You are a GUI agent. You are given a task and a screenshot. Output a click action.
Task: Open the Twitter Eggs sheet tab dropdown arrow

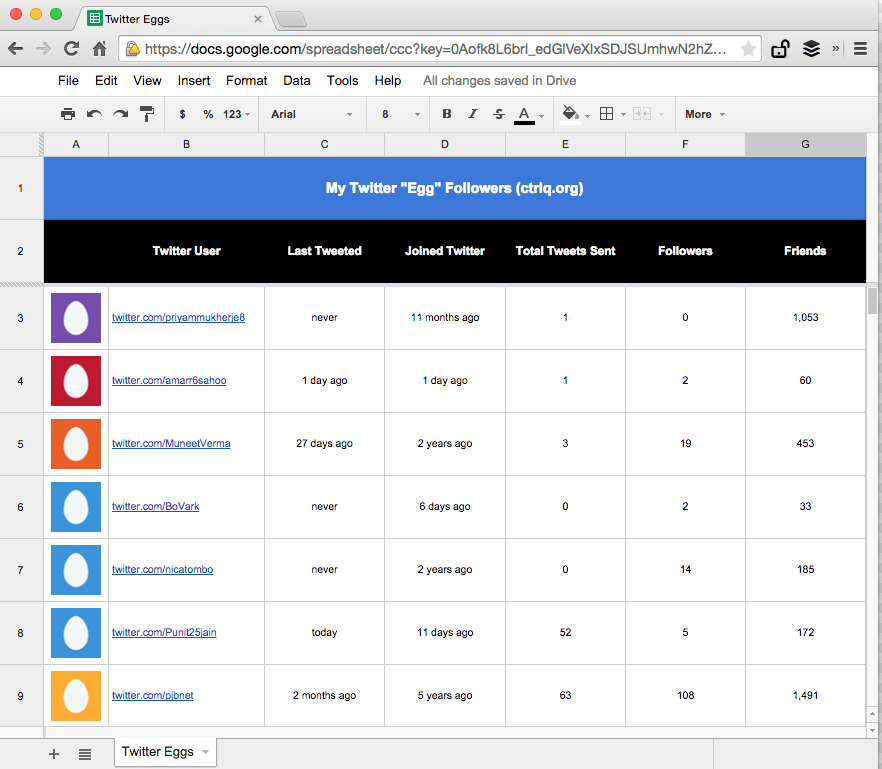(x=205, y=752)
